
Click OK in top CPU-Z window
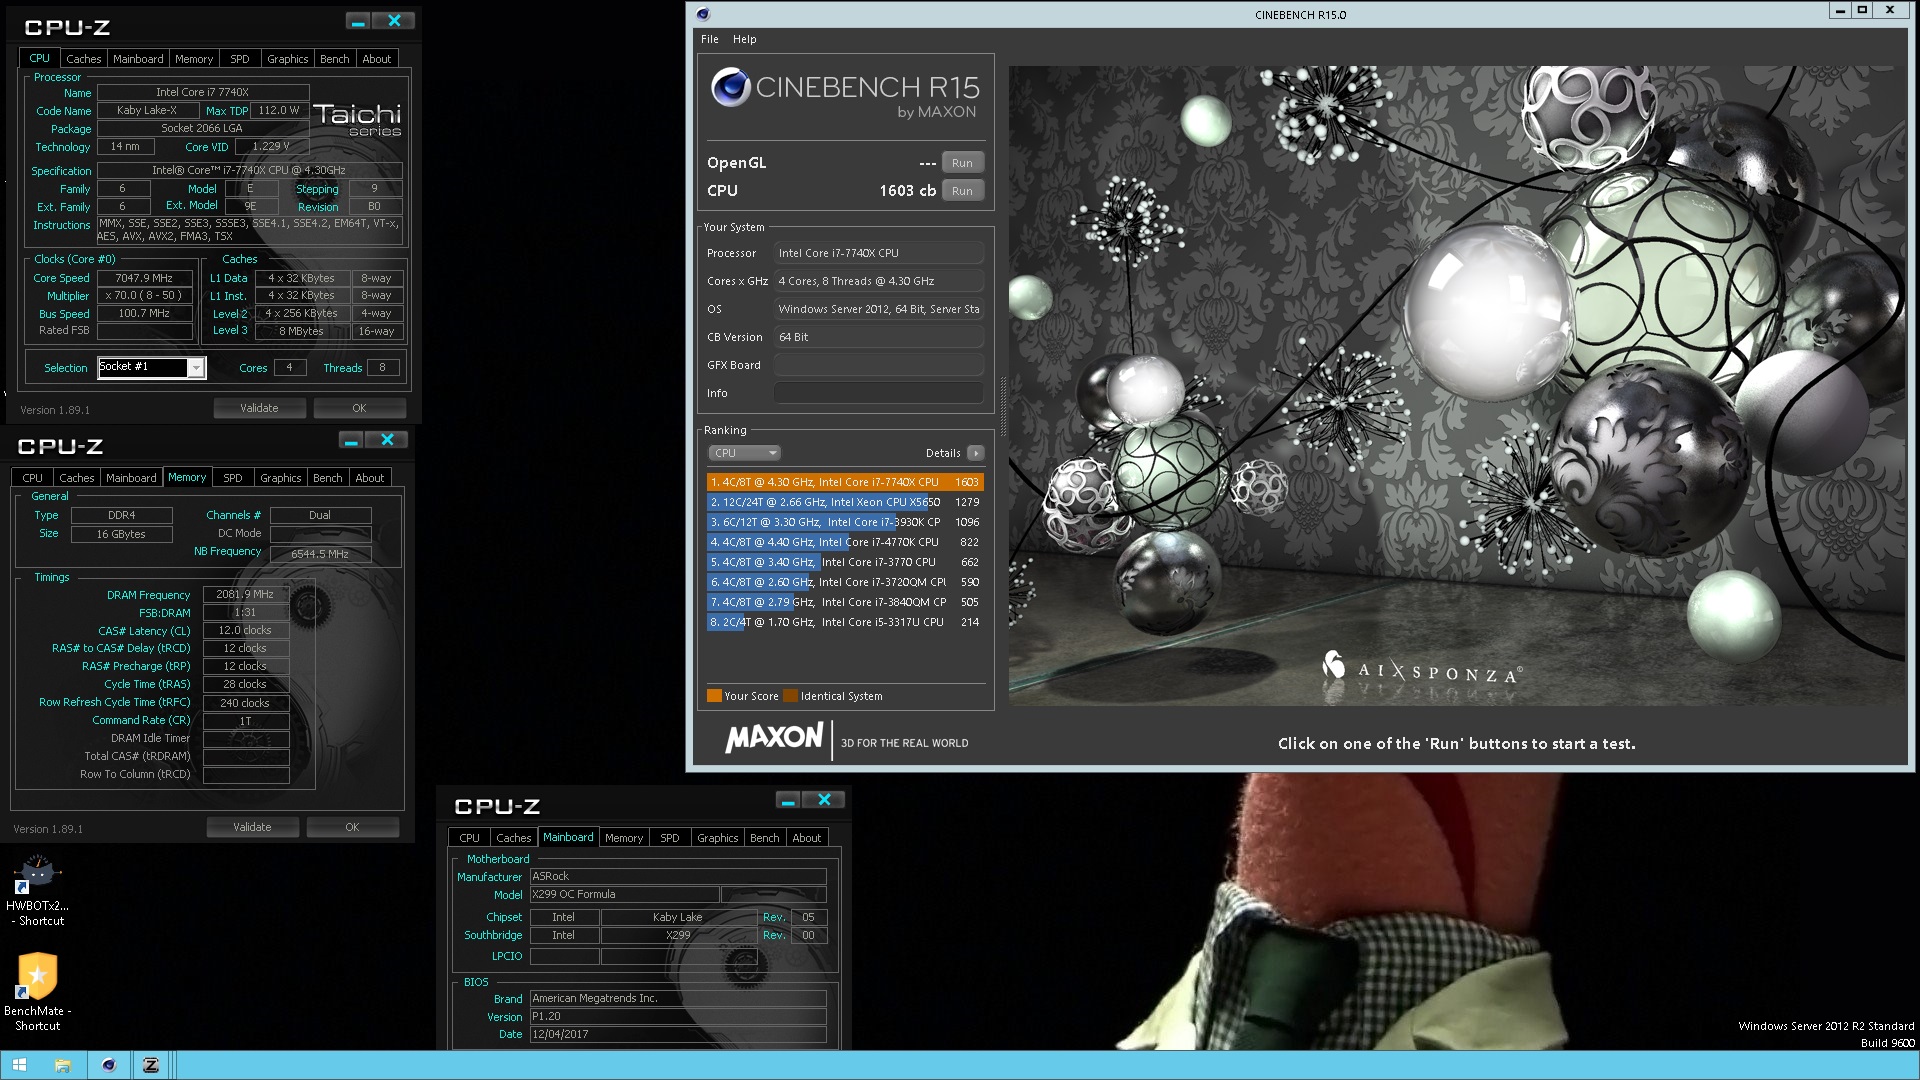[x=359, y=408]
